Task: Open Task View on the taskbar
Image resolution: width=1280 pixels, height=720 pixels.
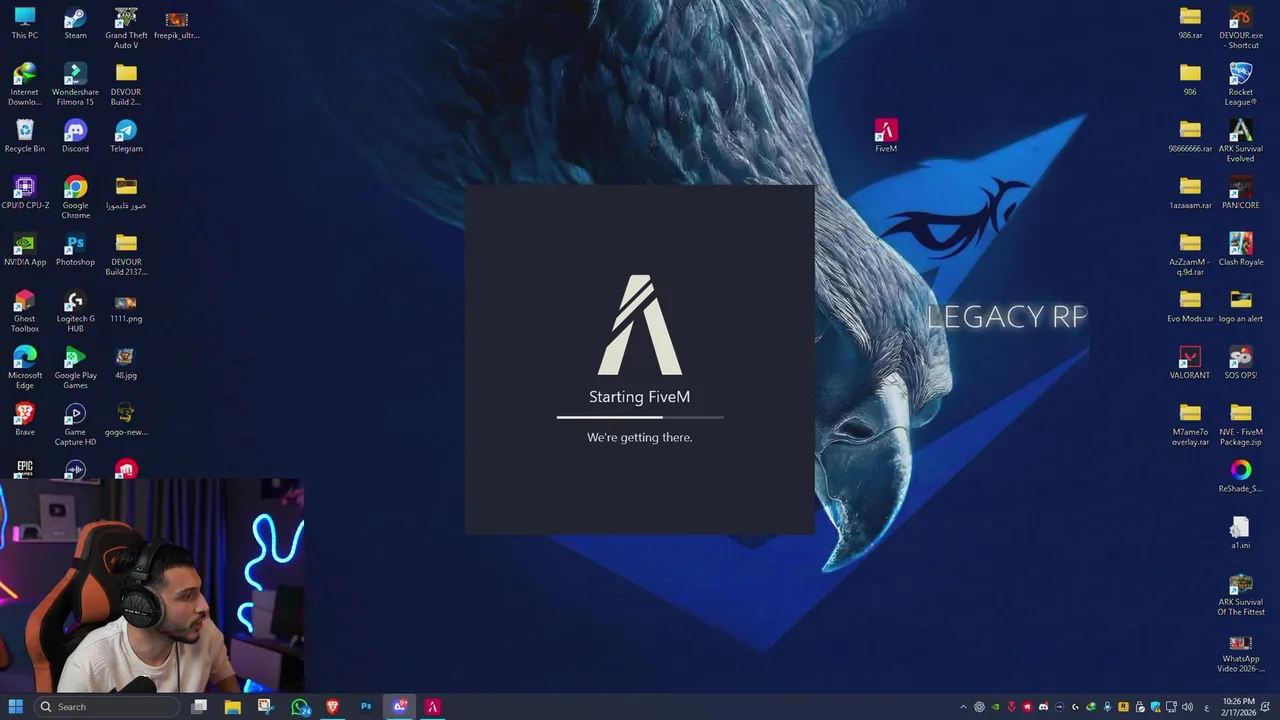Action: (199, 707)
